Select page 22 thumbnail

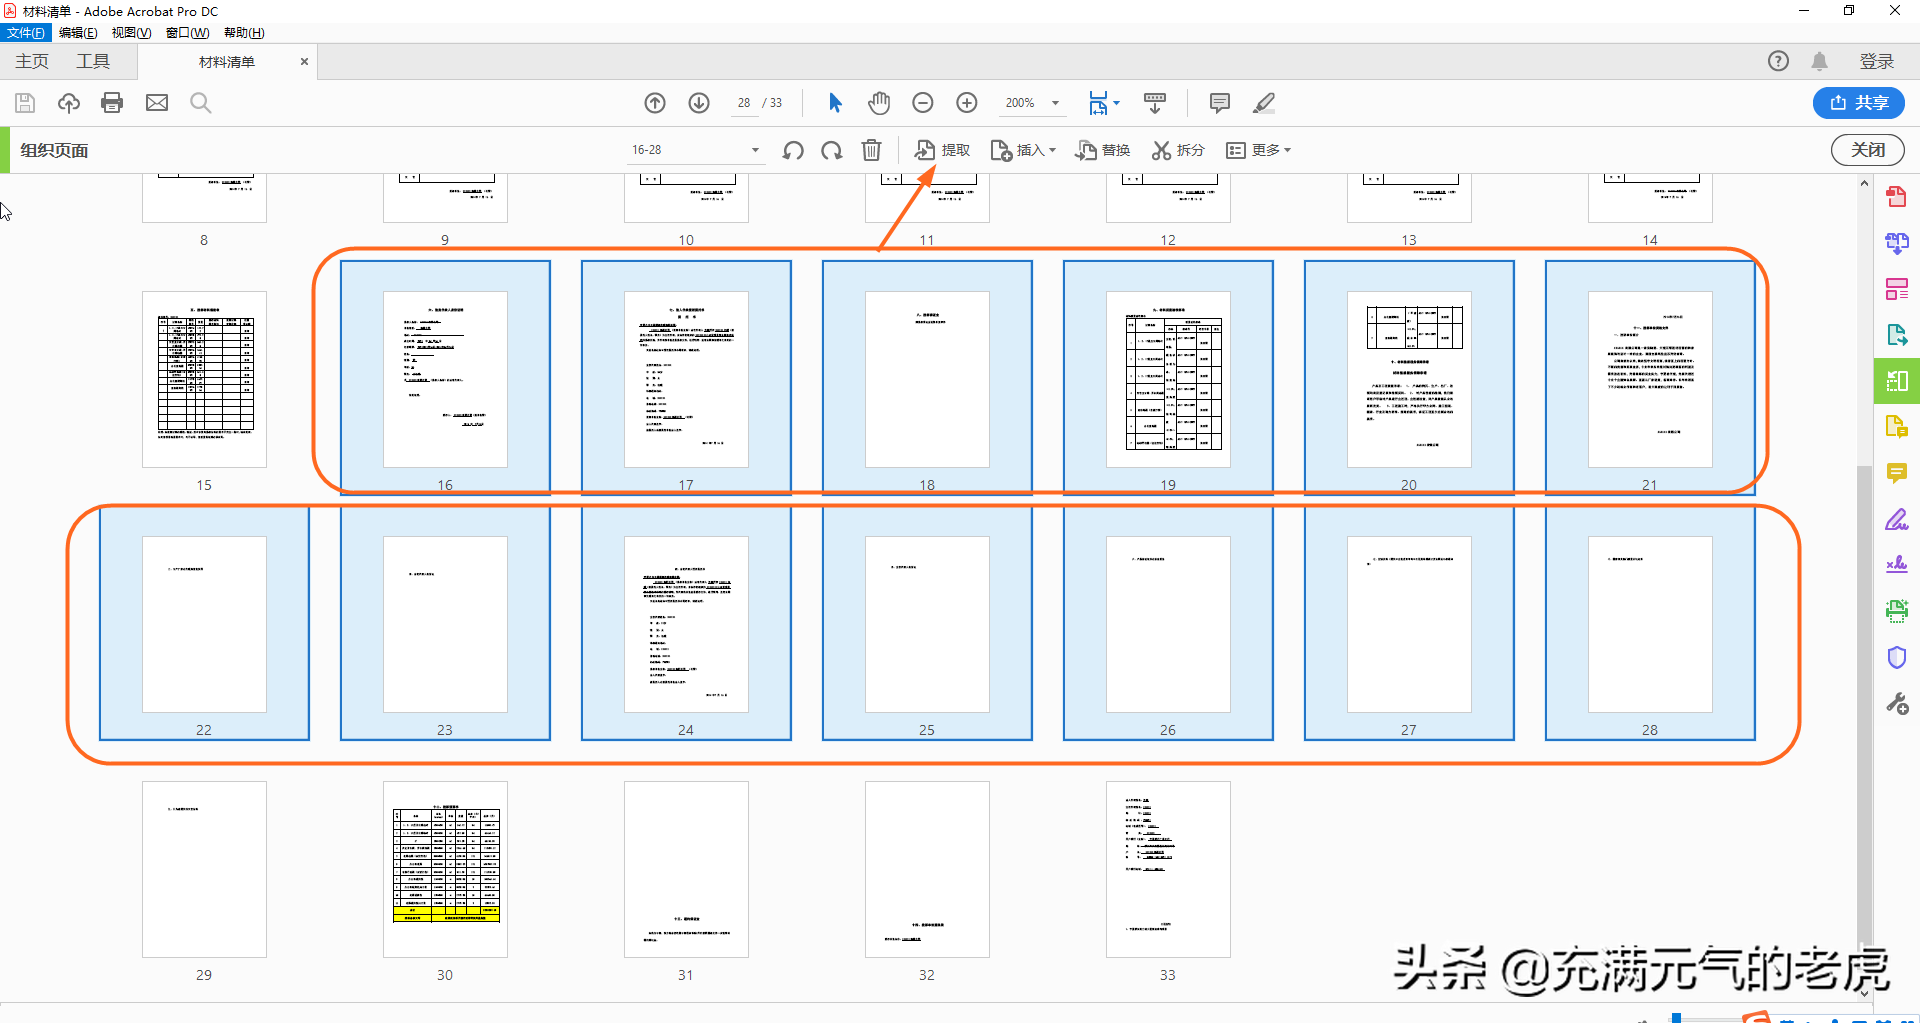[204, 624]
